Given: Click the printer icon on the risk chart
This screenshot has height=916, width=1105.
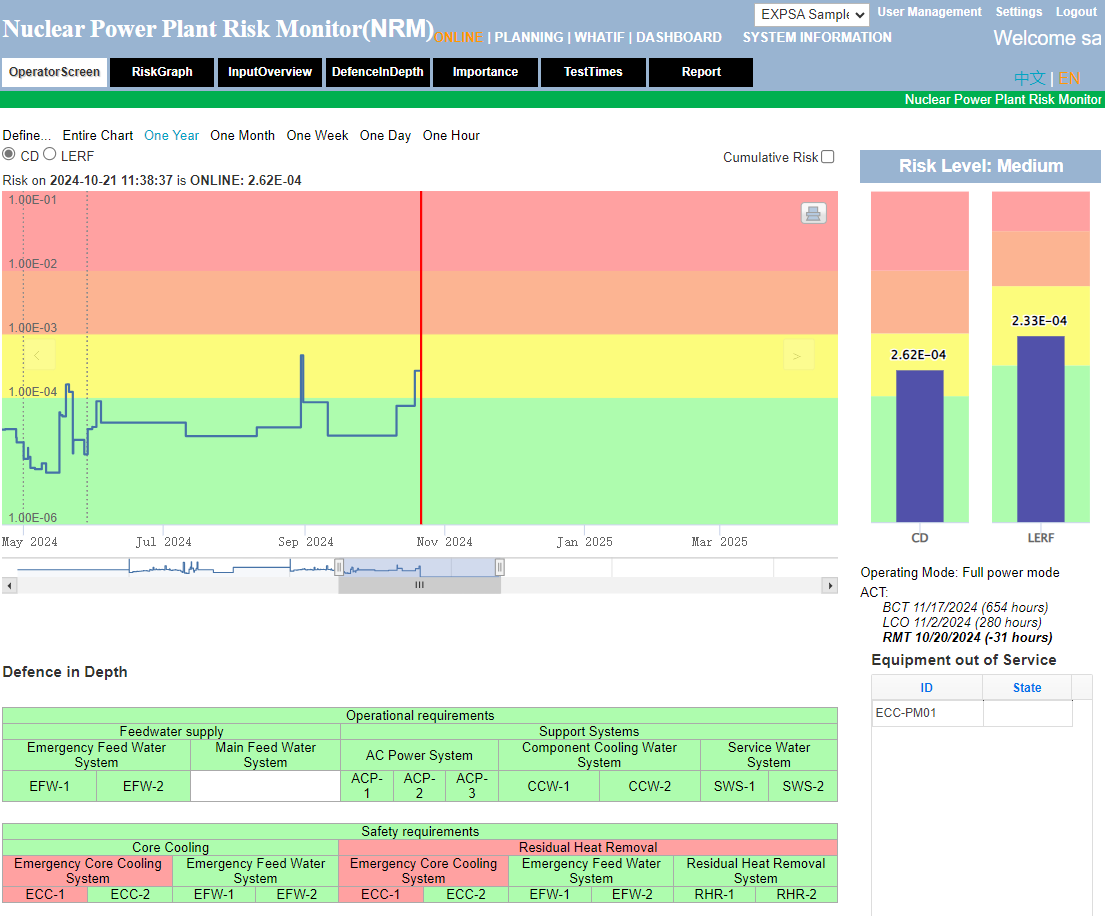Looking at the screenshot, I should [813, 213].
